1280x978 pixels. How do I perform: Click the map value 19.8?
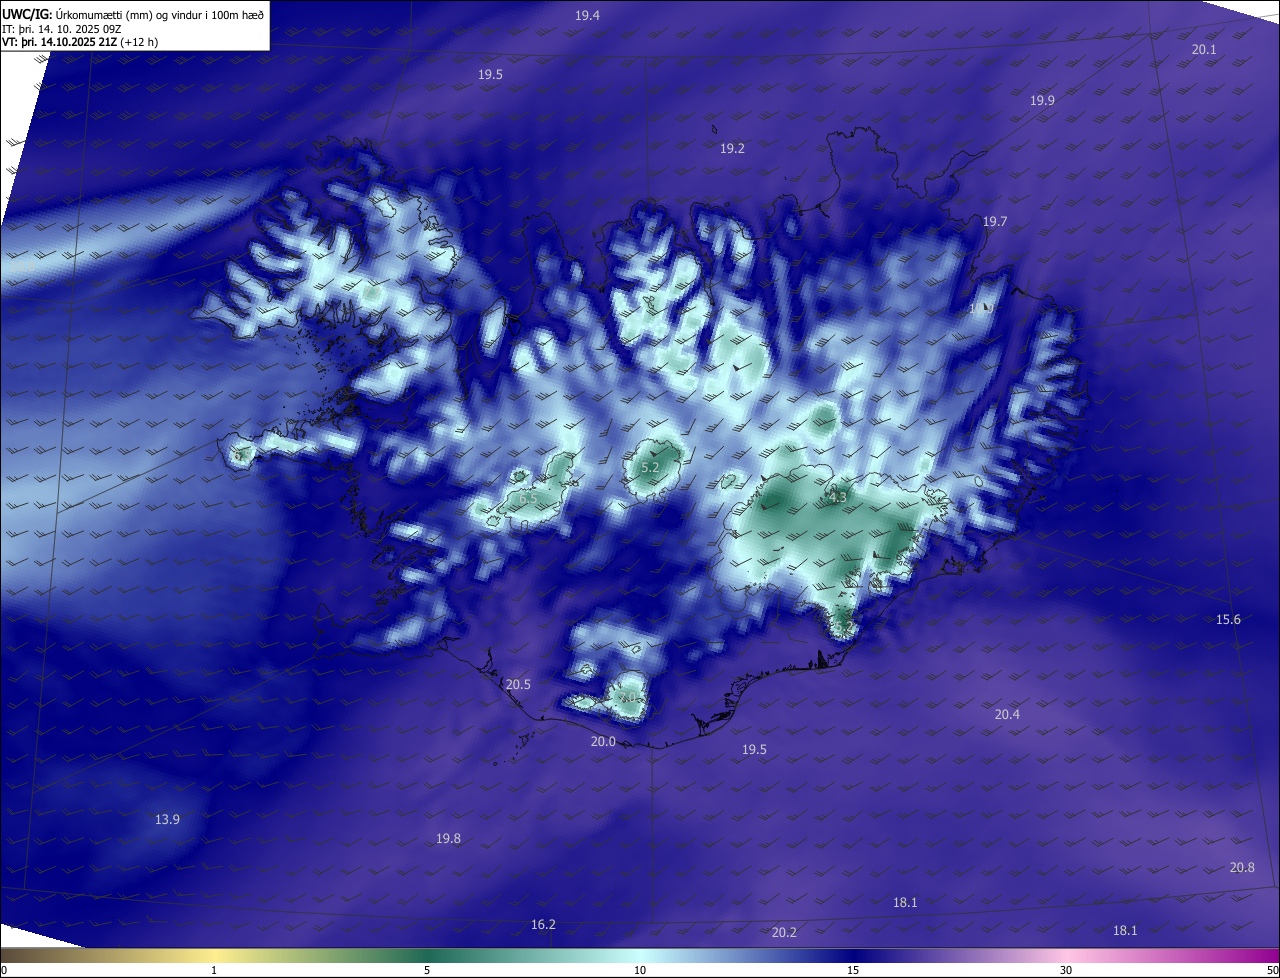(x=448, y=838)
